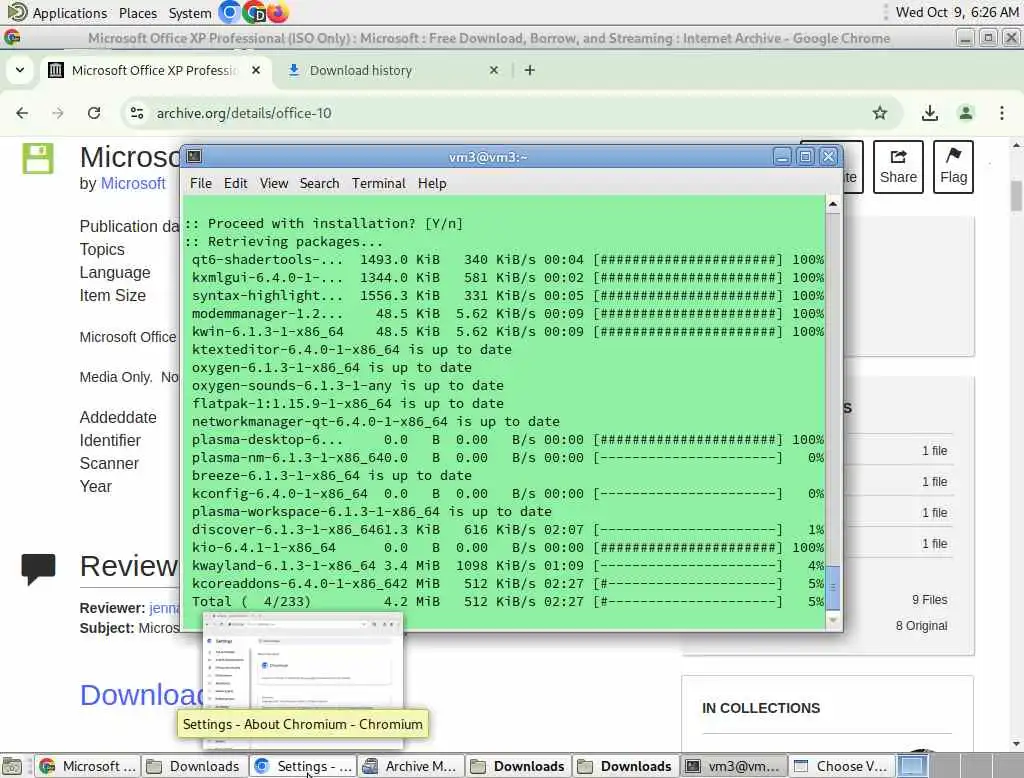Switch to first Downloads taskbar window

pos(194,766)
